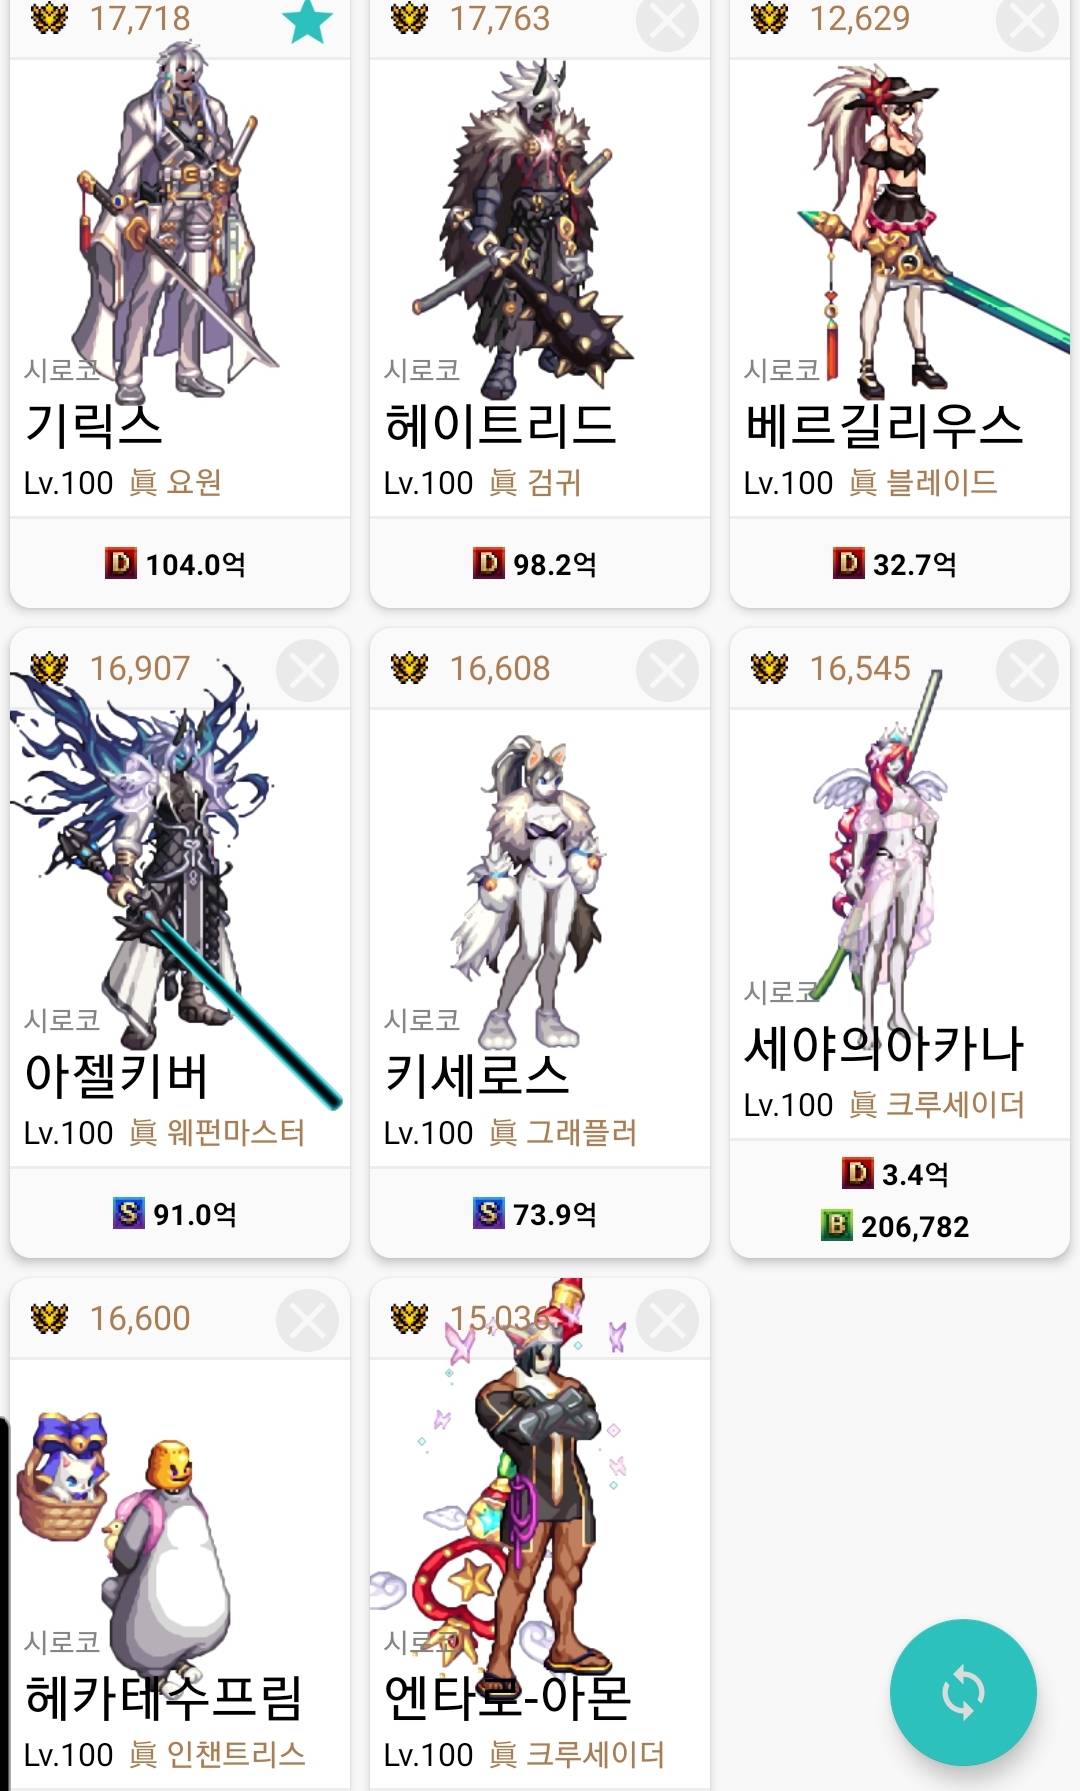
Task: Remove the 헤이트리드 card with X
Action: 667,21
